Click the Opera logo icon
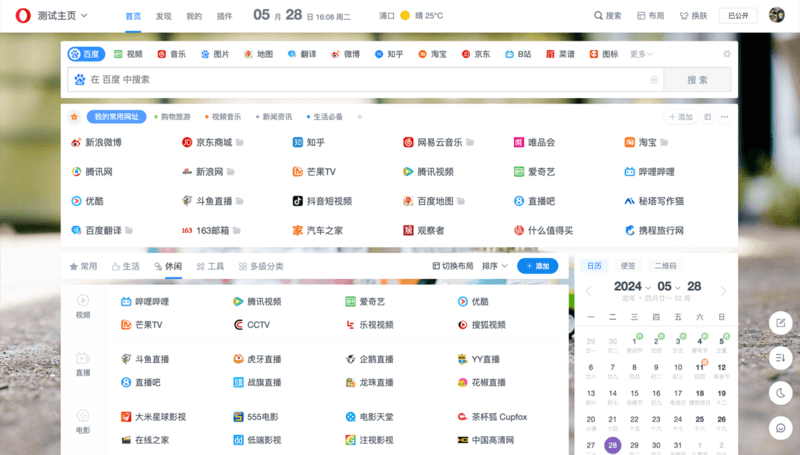The height and width of the screenshot is (455, 800). coord(23,16)
